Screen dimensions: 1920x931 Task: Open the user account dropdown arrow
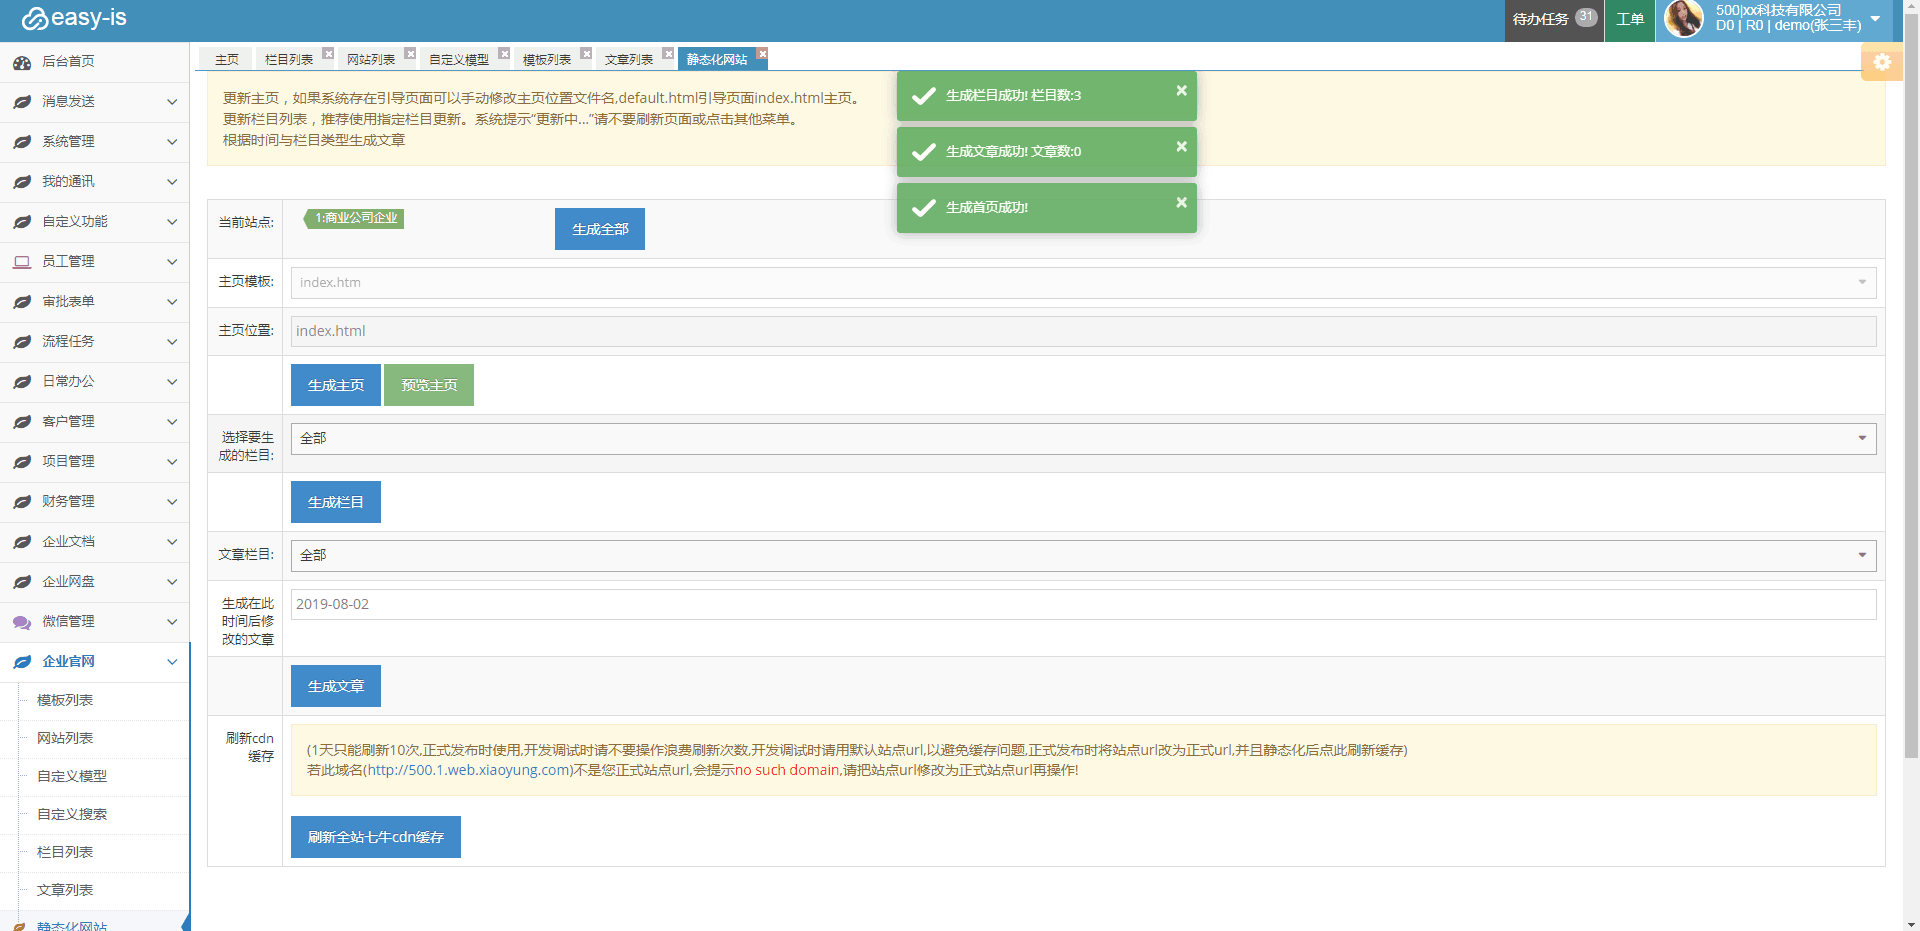(1875, 19)
